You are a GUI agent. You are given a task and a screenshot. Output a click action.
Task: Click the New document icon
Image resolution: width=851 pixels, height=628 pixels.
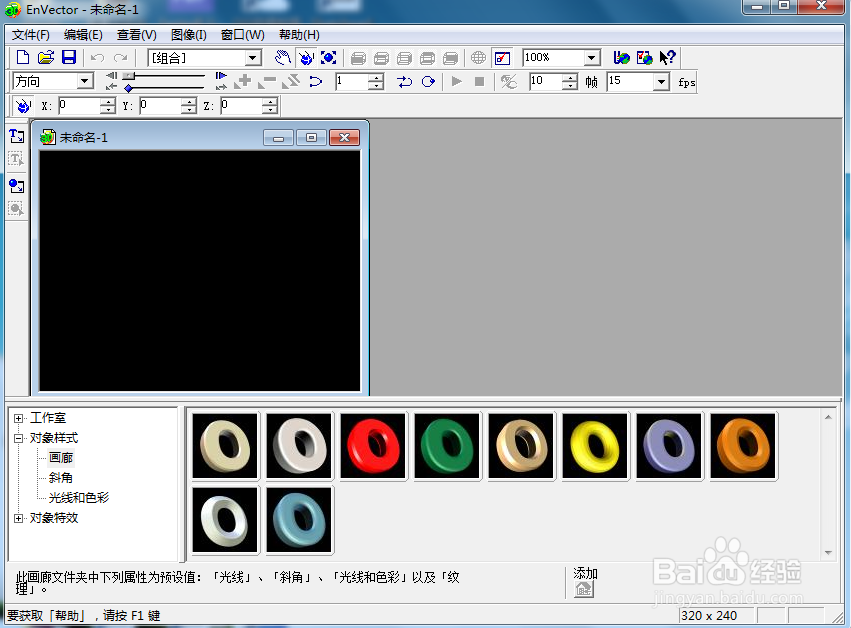pos(23,57)
